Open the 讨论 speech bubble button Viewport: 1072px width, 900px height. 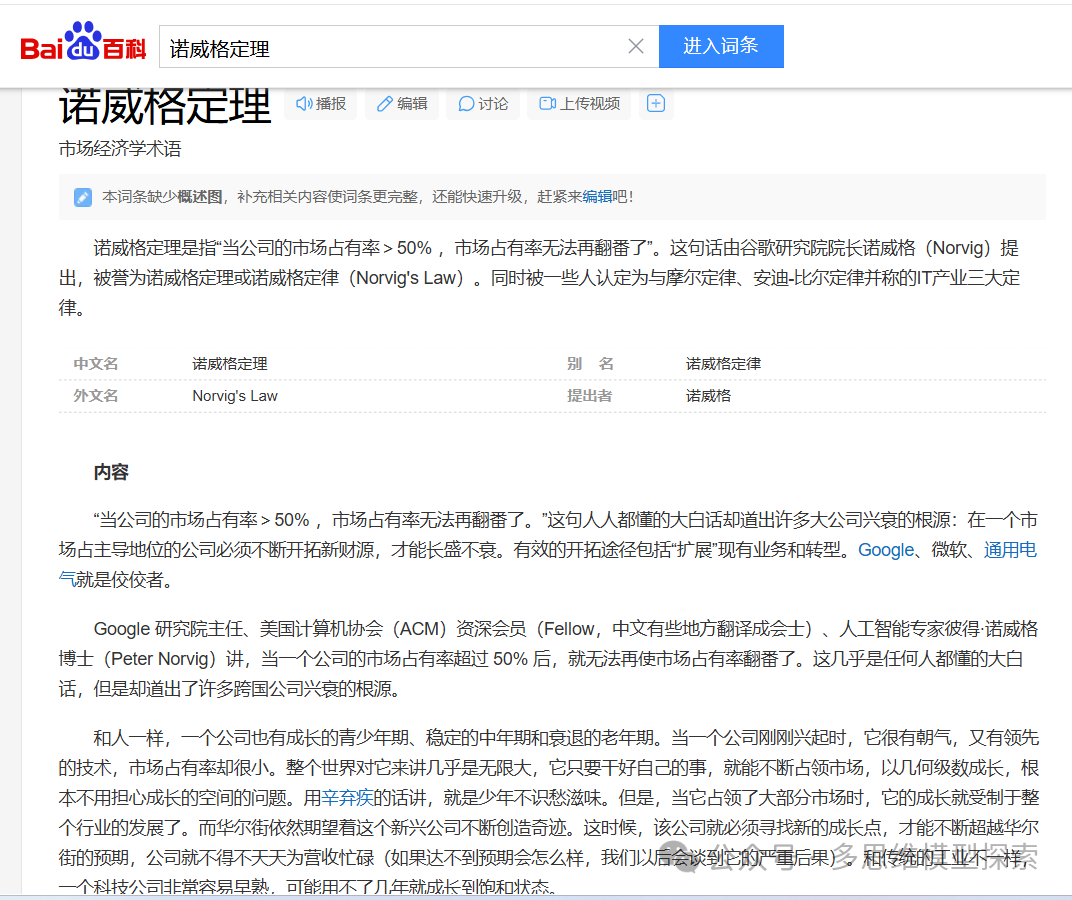point(483,104)
